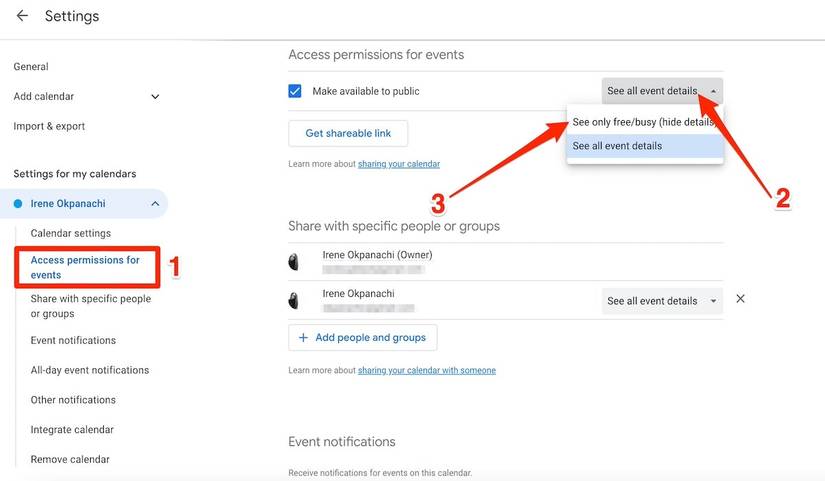This screenshot has width=825, height=481.
Task: Open sharing your calendar help link
Action: (x=398, y=164)
